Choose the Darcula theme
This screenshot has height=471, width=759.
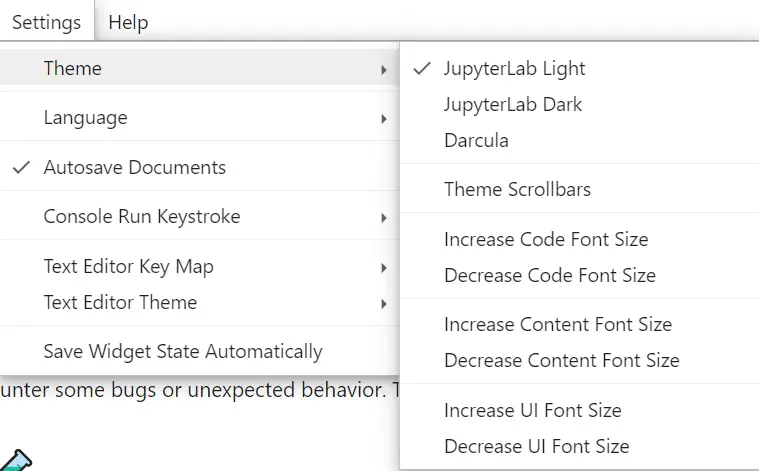pos(579,141)
